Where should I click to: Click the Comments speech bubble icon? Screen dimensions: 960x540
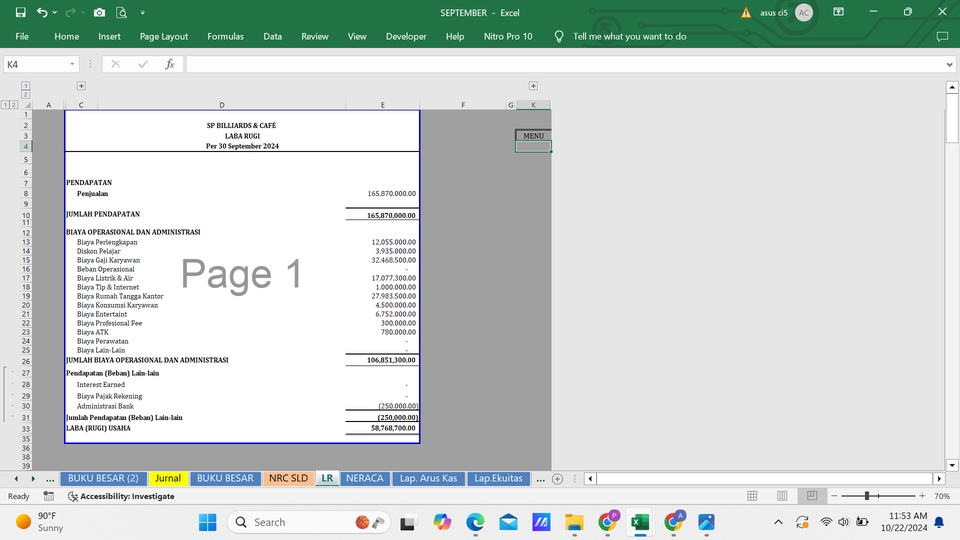pyautogui.click(x=942, y=37)
